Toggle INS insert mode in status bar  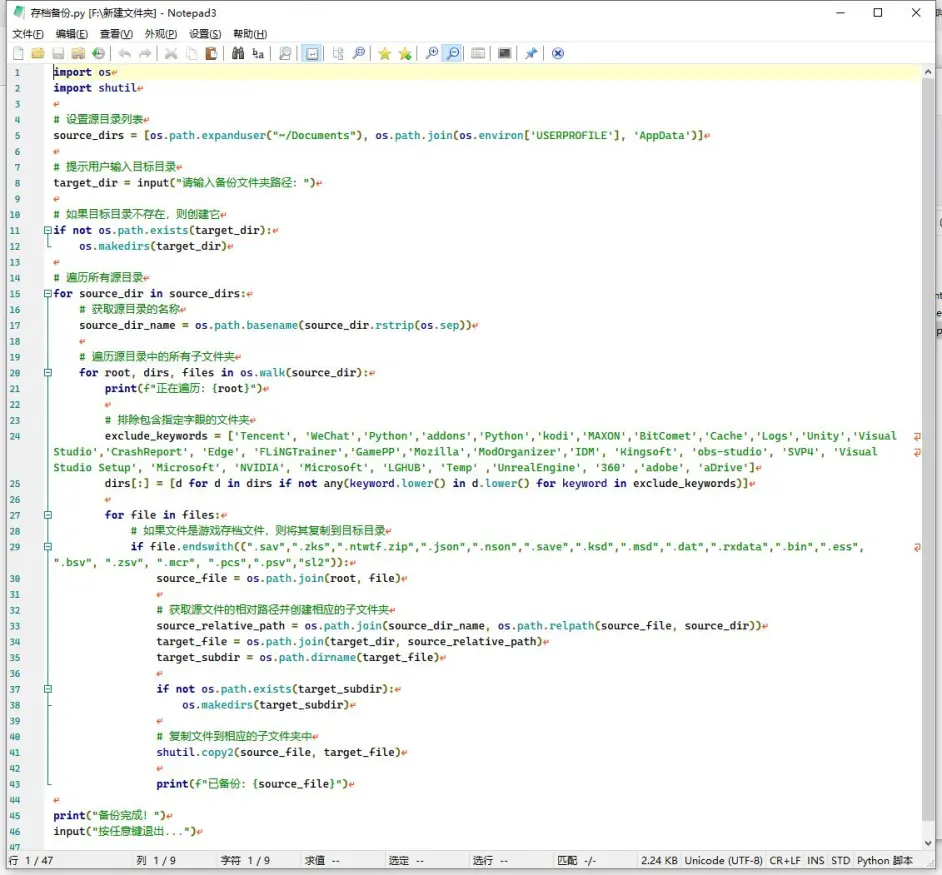[816, 860]
